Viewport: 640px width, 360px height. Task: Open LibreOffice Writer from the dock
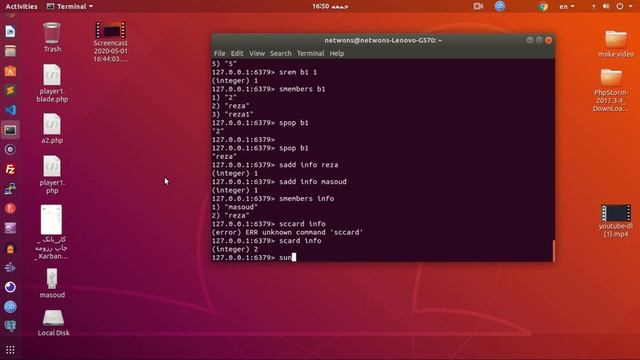click(x=10, y=31)
